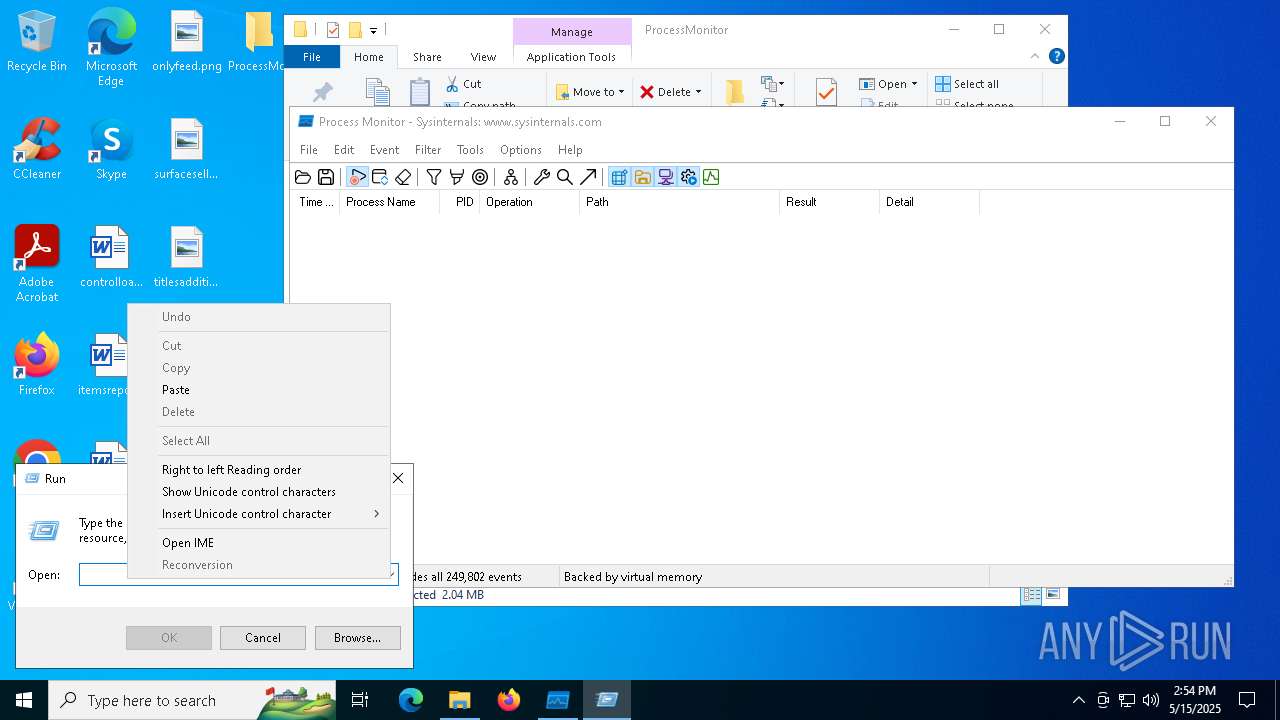Choose Paste from context menu
The height and width of the screenshot is (720, 1280).
[x=258, y=390]
